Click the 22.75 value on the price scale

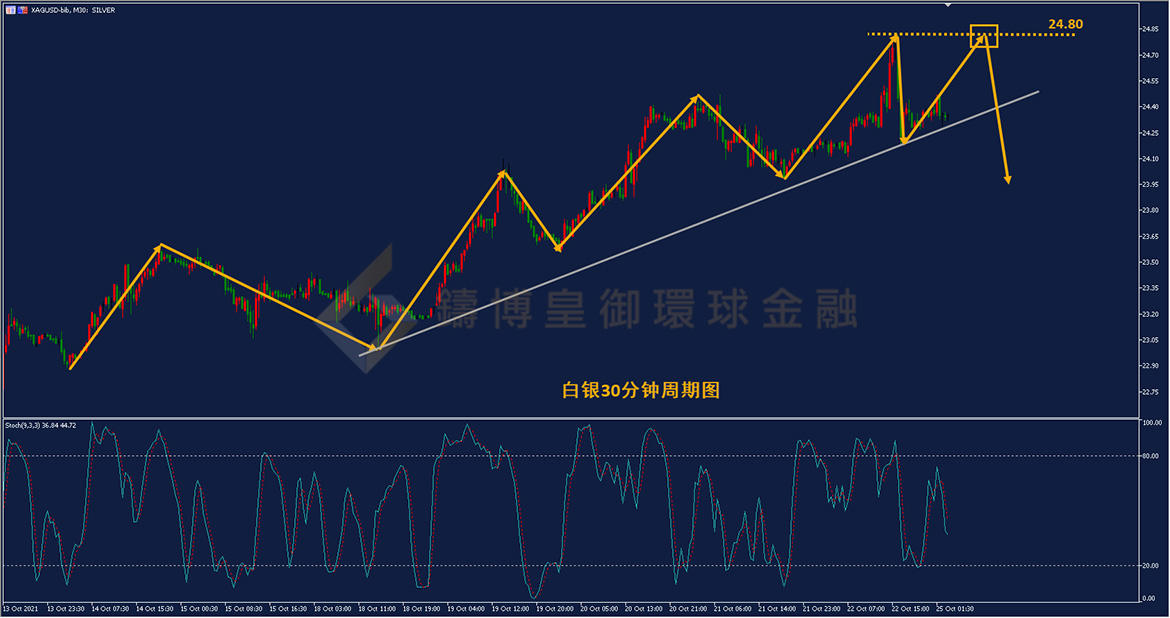[x=1148, y=392]
